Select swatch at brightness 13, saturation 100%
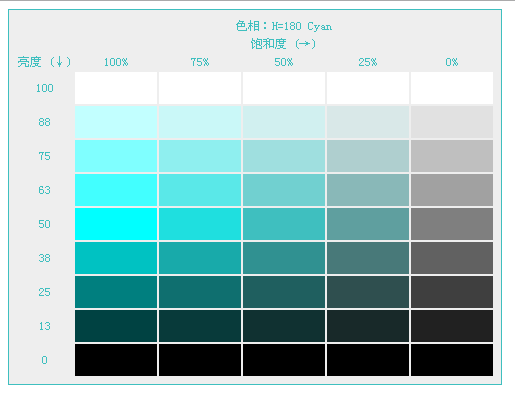515x401 pixels. (116, 326)
